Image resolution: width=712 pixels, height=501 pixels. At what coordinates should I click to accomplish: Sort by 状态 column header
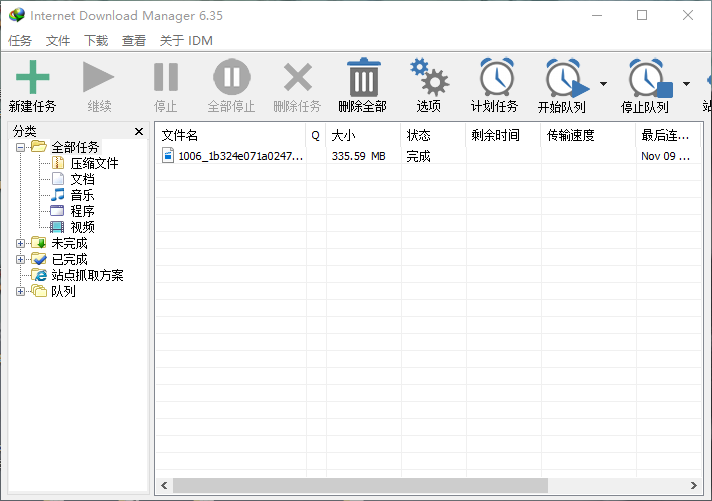[434, 135]
